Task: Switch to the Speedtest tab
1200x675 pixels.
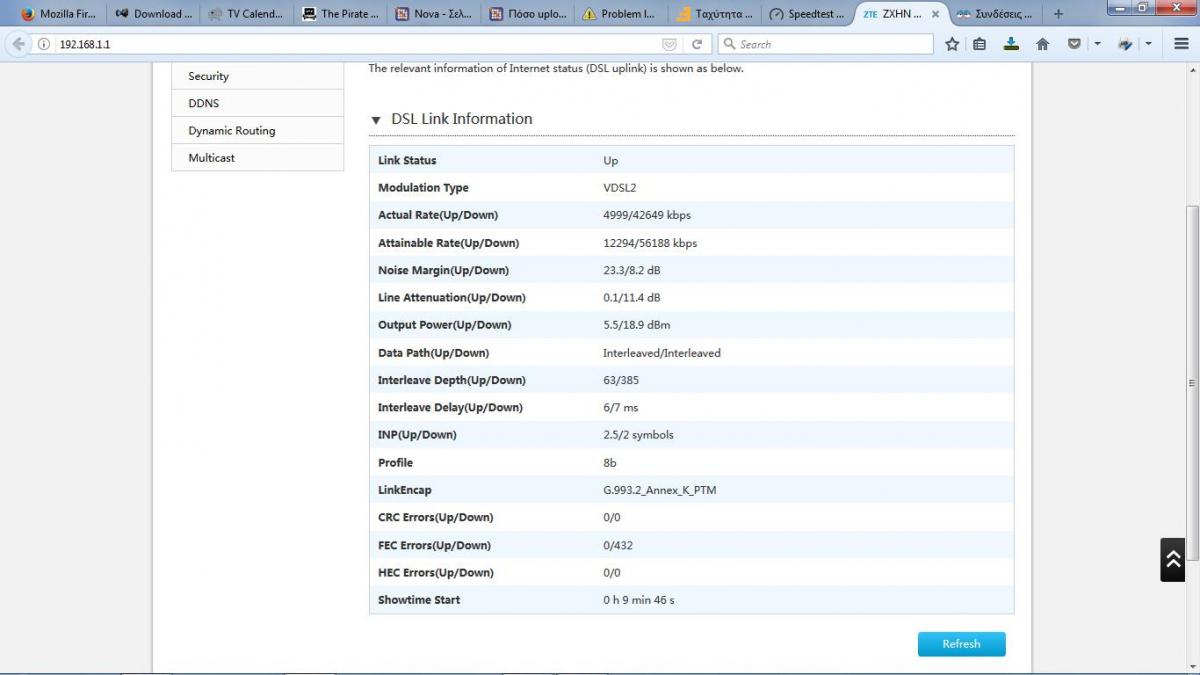Action: (810, 14)
